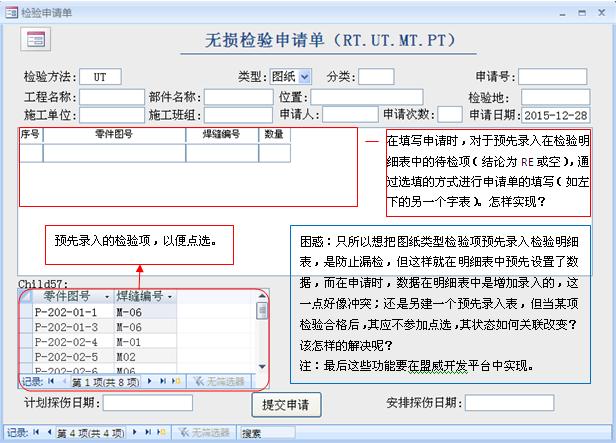Select the P-202-02-4 row record selector
The width and height of the screenshot is (616, 443).
pyautogui.click(x=25, y=341)
